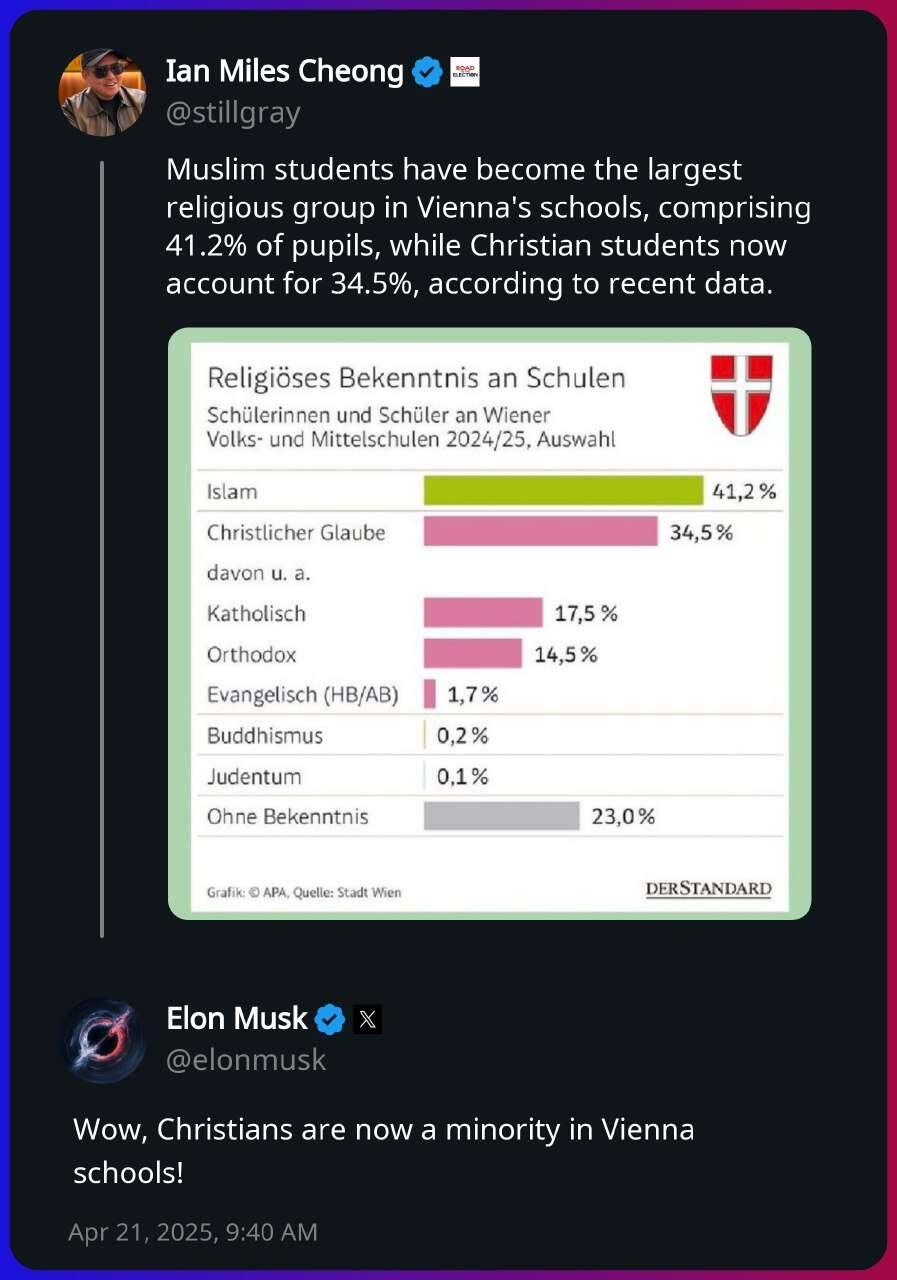Click the Ian Miles Cheong display name
The width and height of the screenshot is (897, 1280).
(x=285, y=72)
